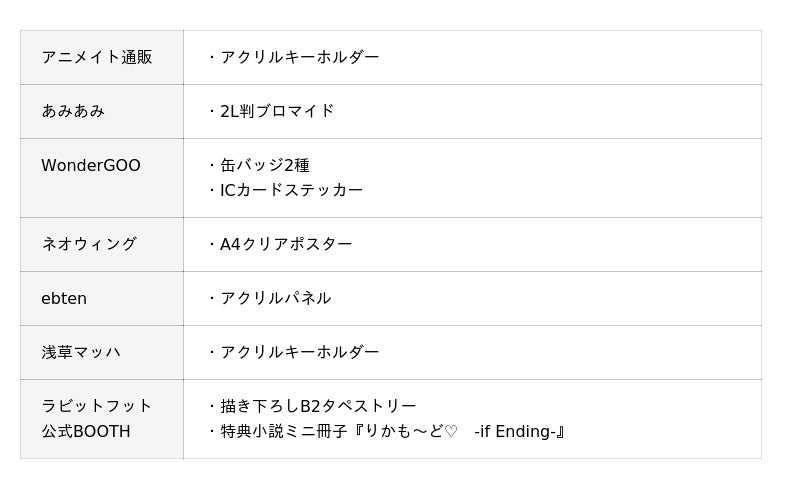Click the 描き下ろしB2タペストリー bonus entry
This screenshot has height=489, width=800.
318,406
